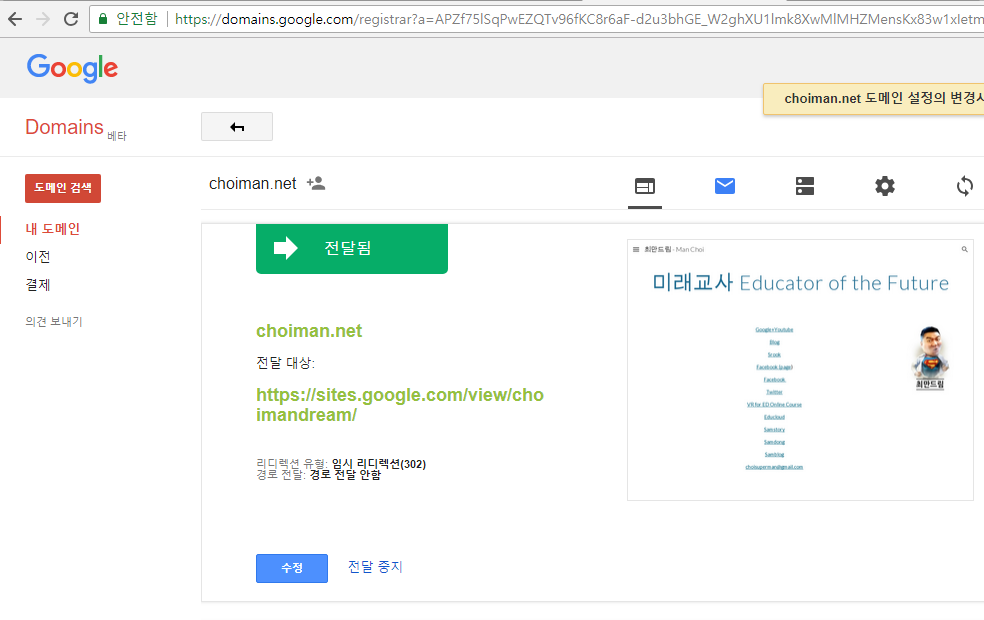Open the settings gear tab
Viewport: 984px width, 620px height.
pyautogui.click(x=885, y=186)
